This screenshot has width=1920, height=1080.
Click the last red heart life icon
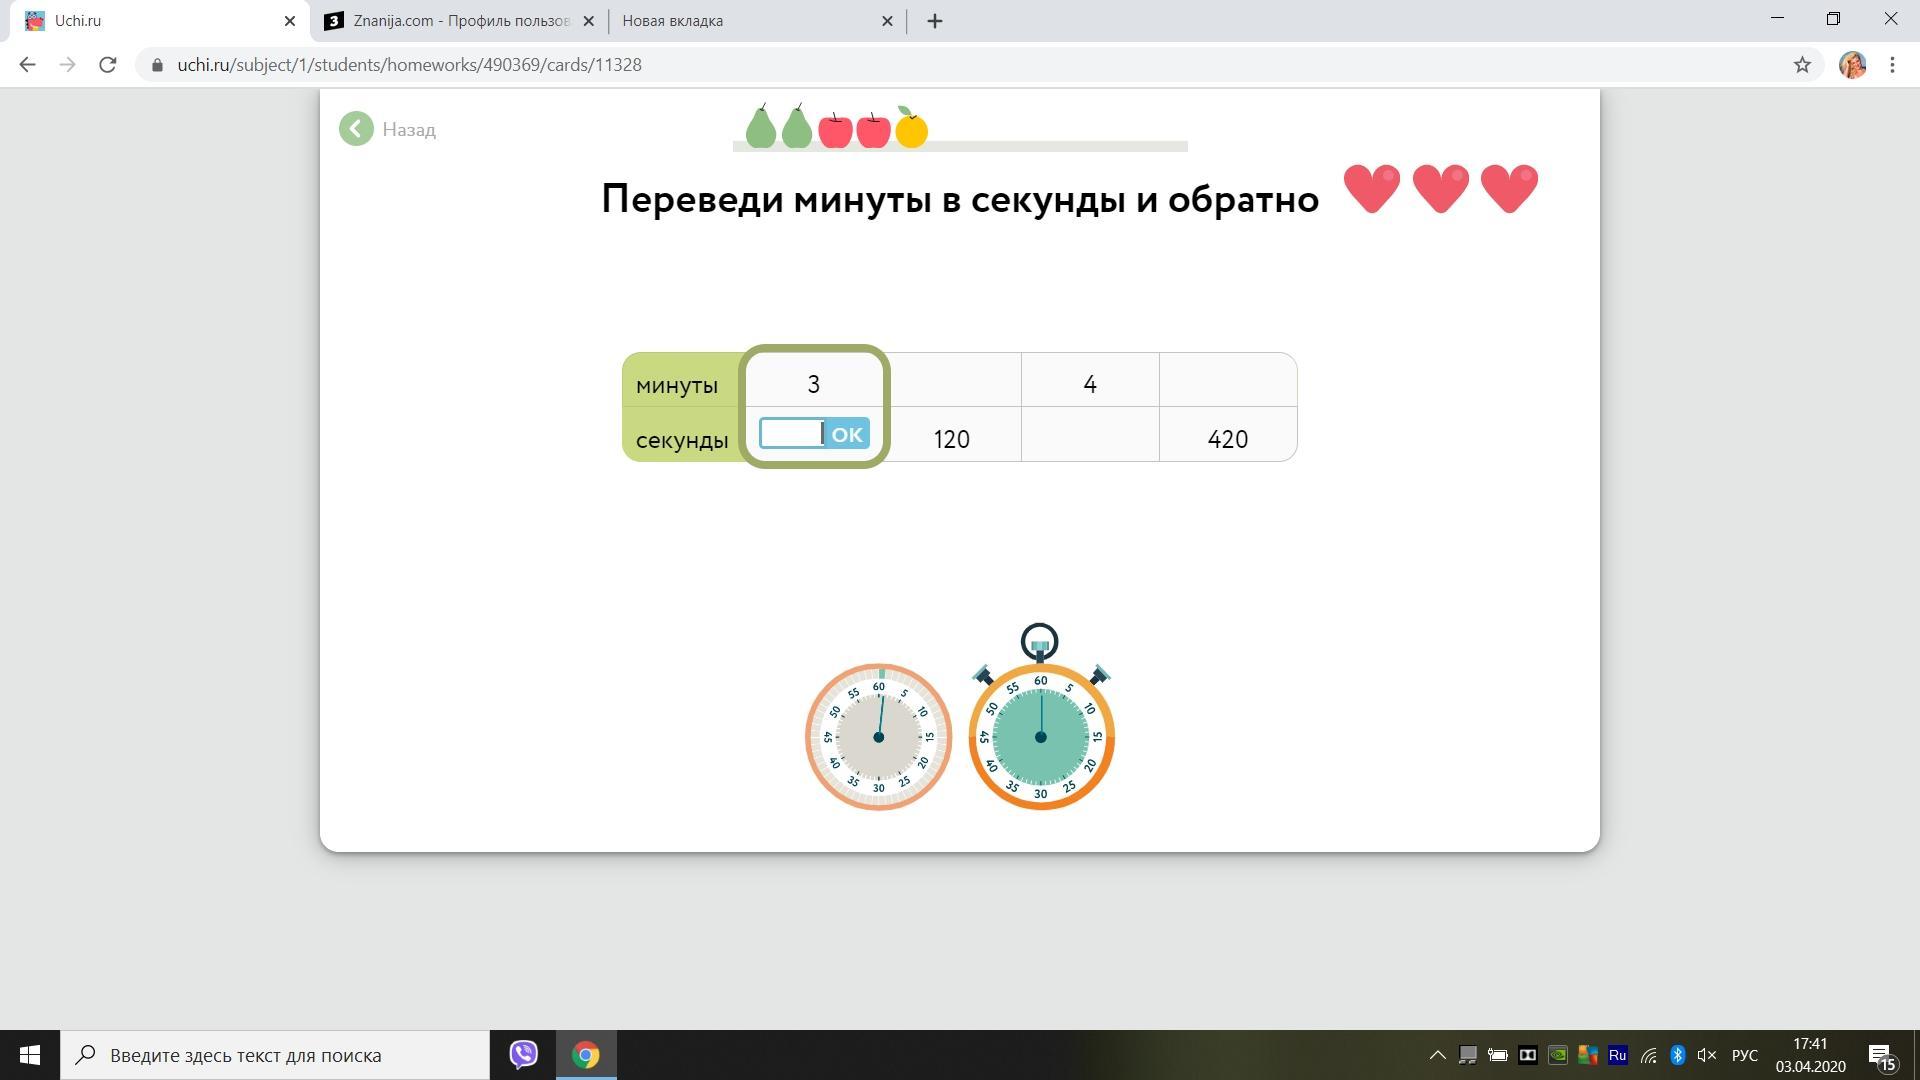pyautogui.click(x=1509, y=188)
